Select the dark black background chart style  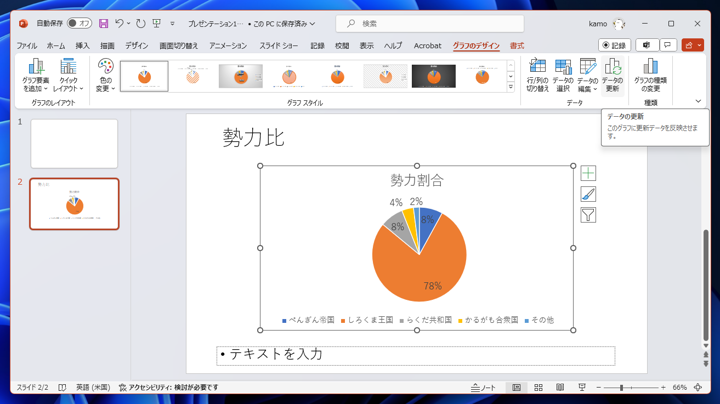click(433, 76)
